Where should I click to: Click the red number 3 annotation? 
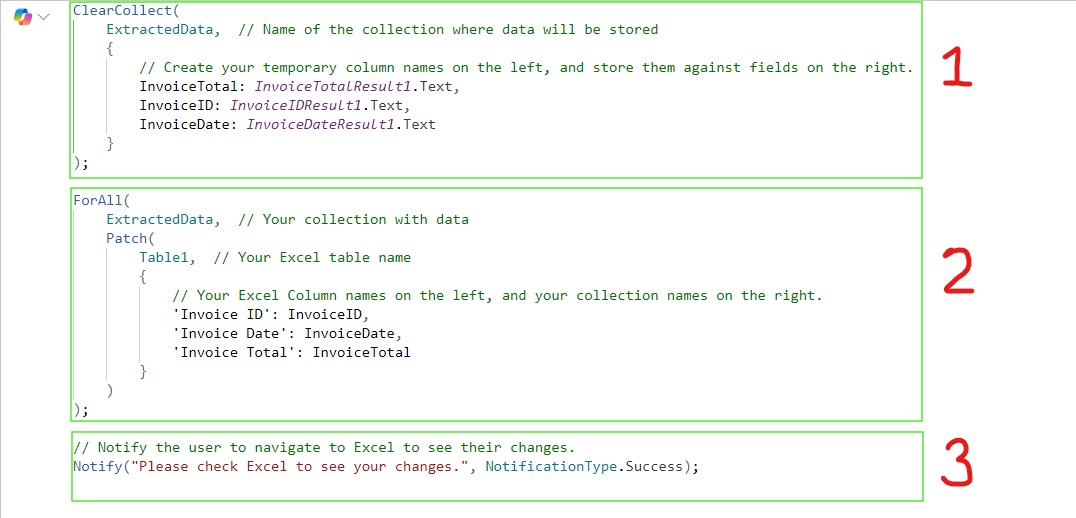pyautogui.click(x=957, y=463)
